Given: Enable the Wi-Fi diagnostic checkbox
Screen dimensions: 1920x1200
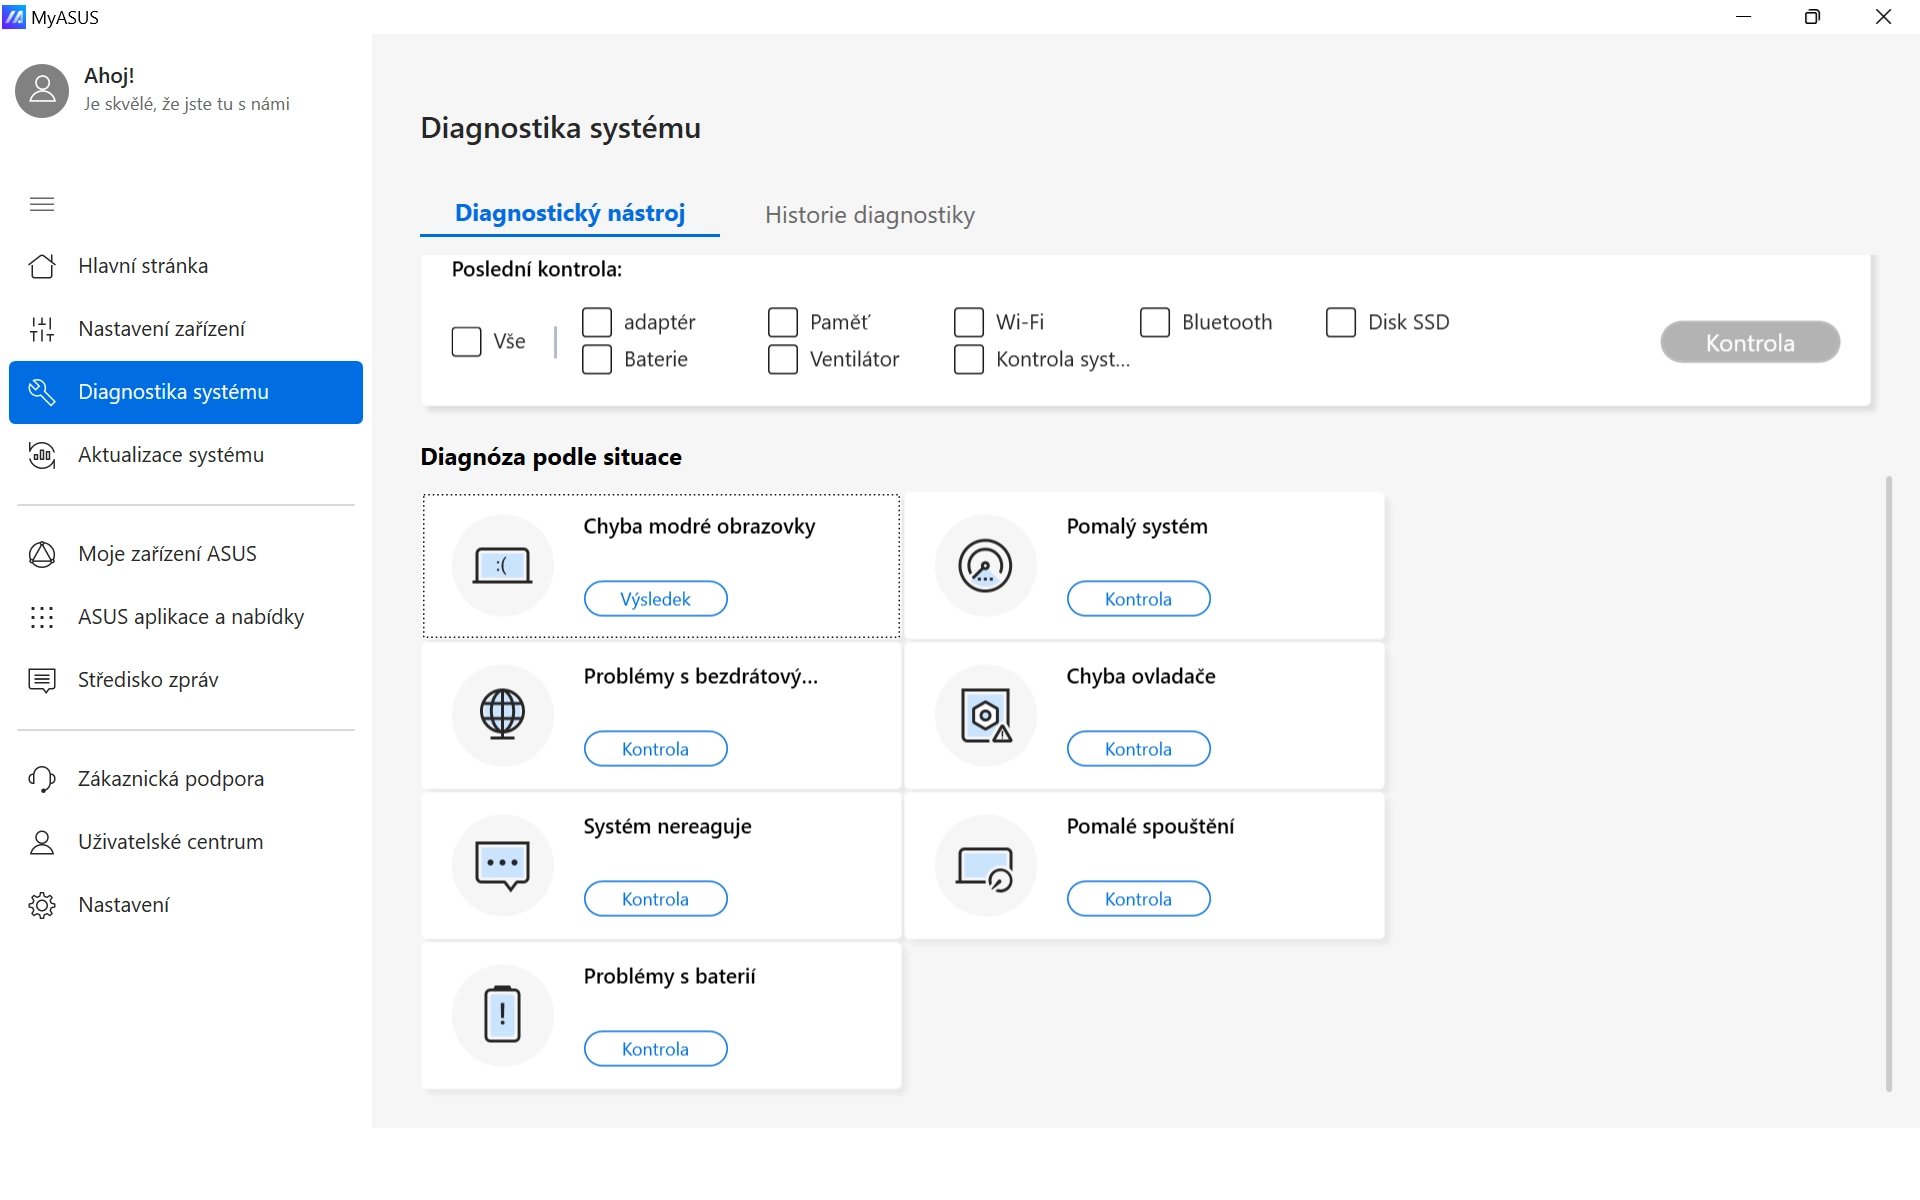Looking at the screenshot, I should 968,322.
